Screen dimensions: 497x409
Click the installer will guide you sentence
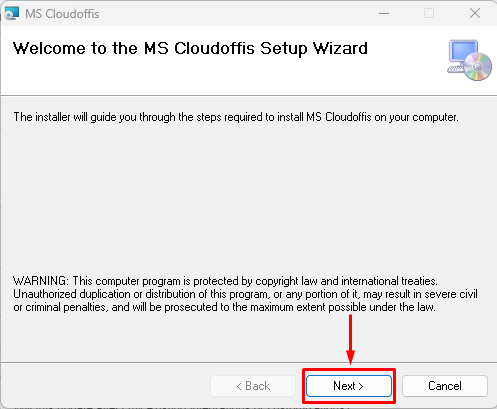click(x=236, y=117)
